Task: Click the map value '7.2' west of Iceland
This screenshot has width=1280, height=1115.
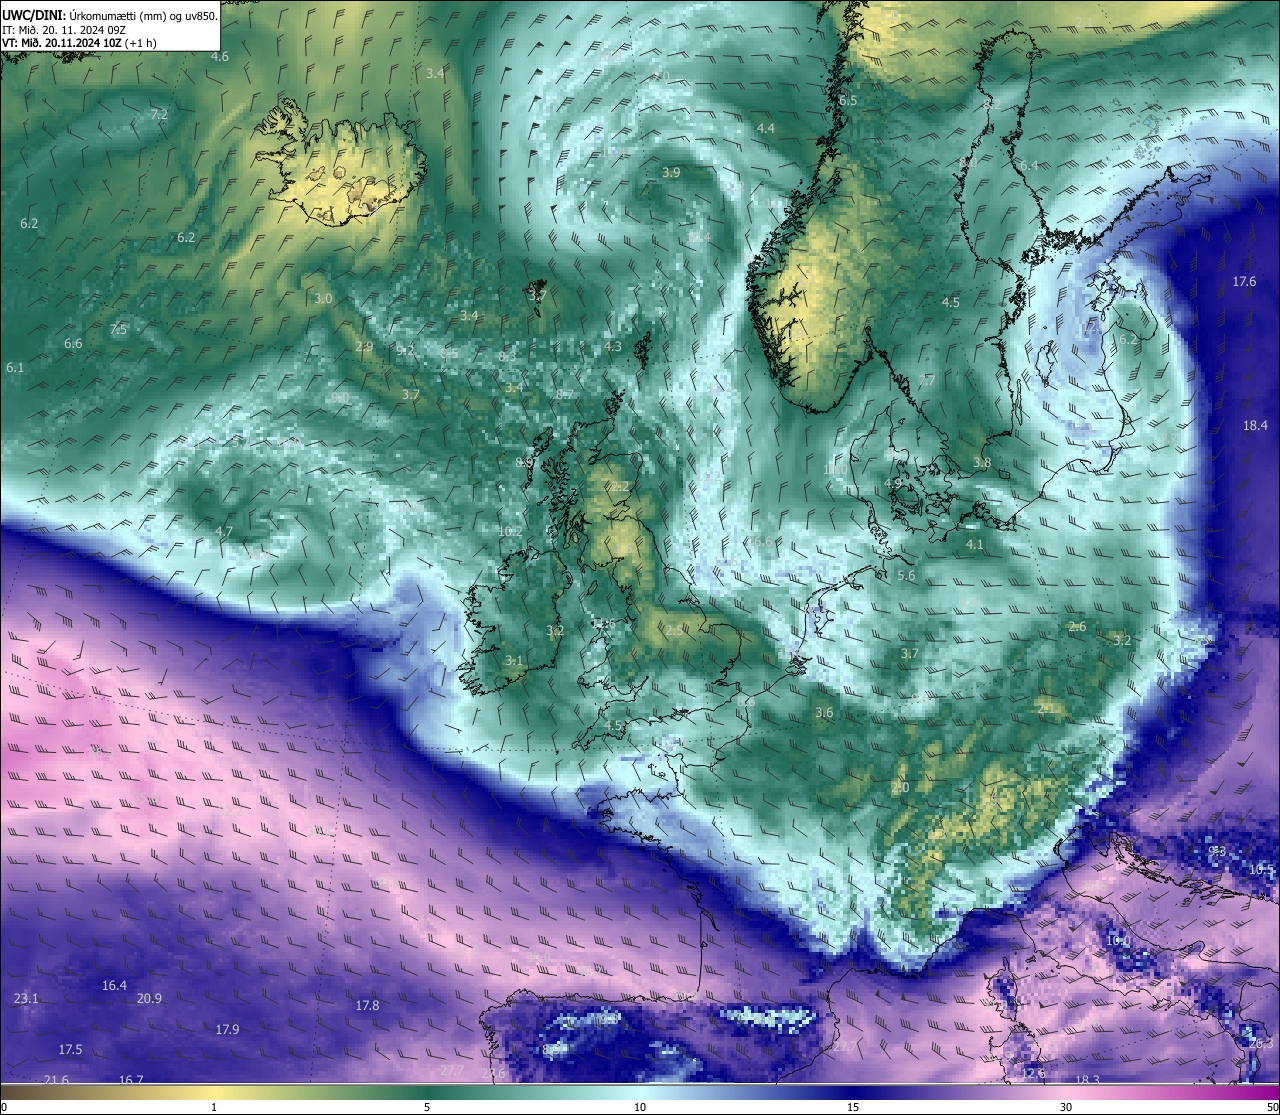Action: coord(158,115)
